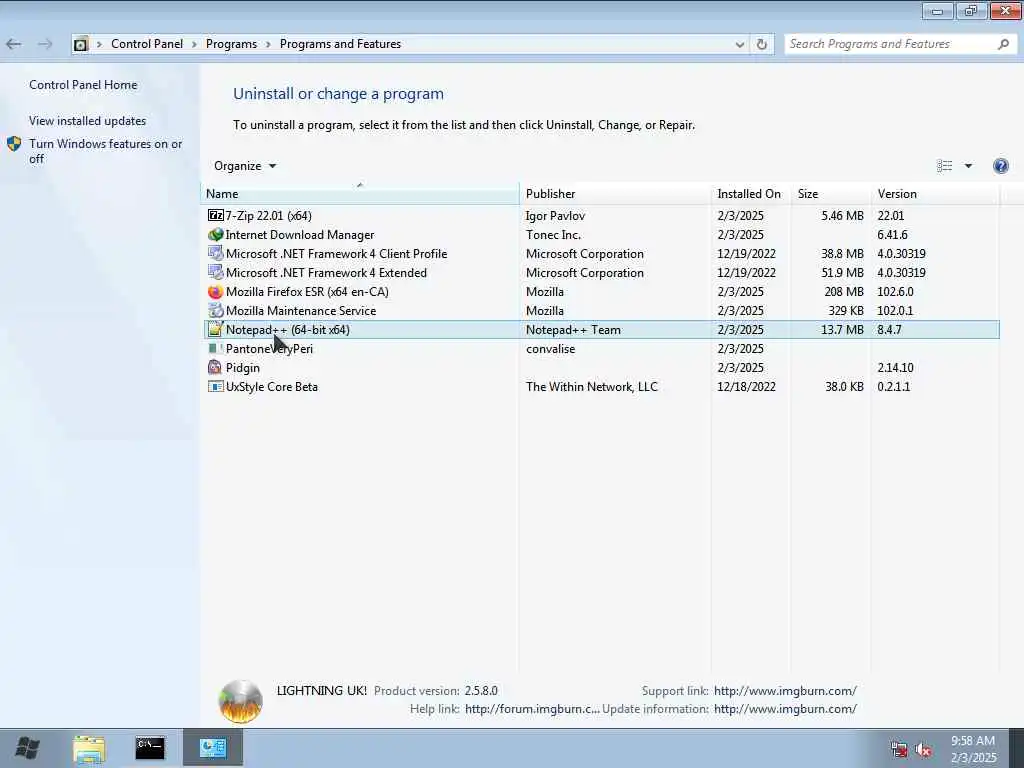1024x768 pixels.
Task: Click the Mozilla Firefox ESR icon
Action: pyautogui.click(x=216, y=291)
